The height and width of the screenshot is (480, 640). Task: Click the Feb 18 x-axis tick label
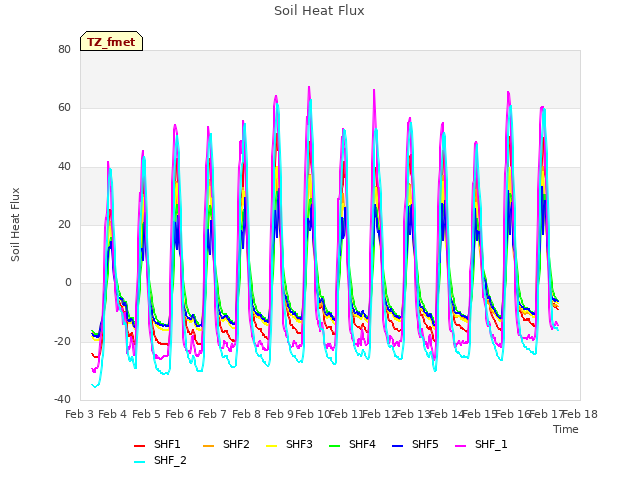(580, 414)
